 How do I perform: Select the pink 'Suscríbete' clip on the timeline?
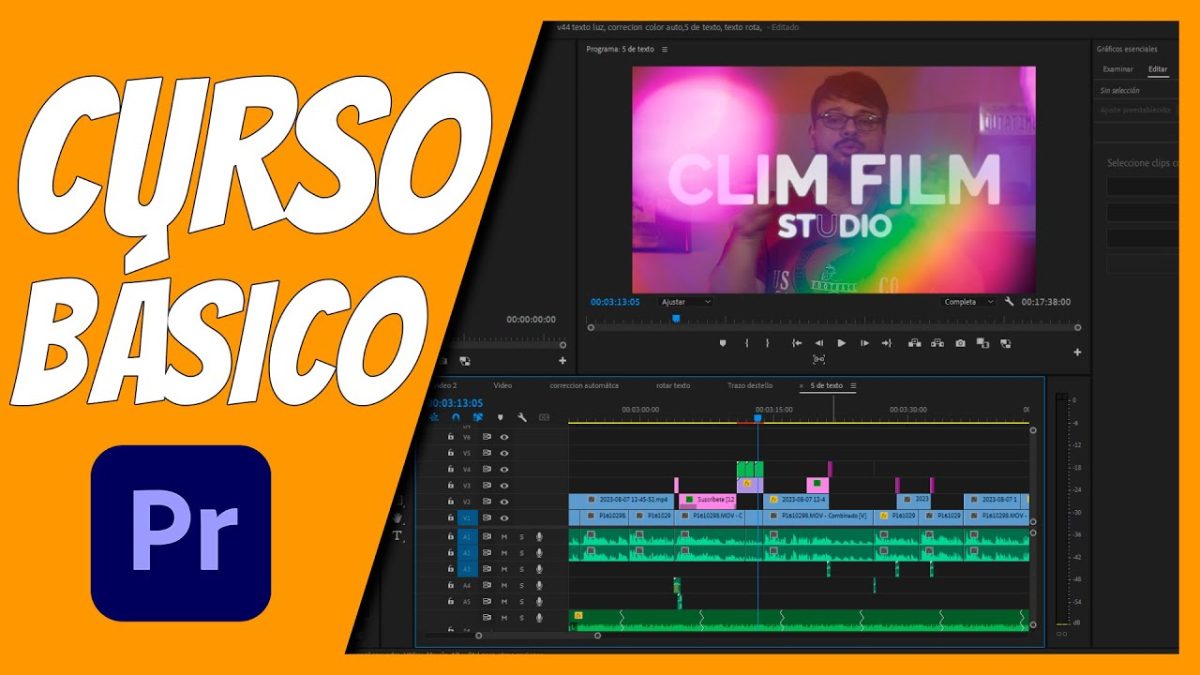pyautogui.click(x=708, y=498)
